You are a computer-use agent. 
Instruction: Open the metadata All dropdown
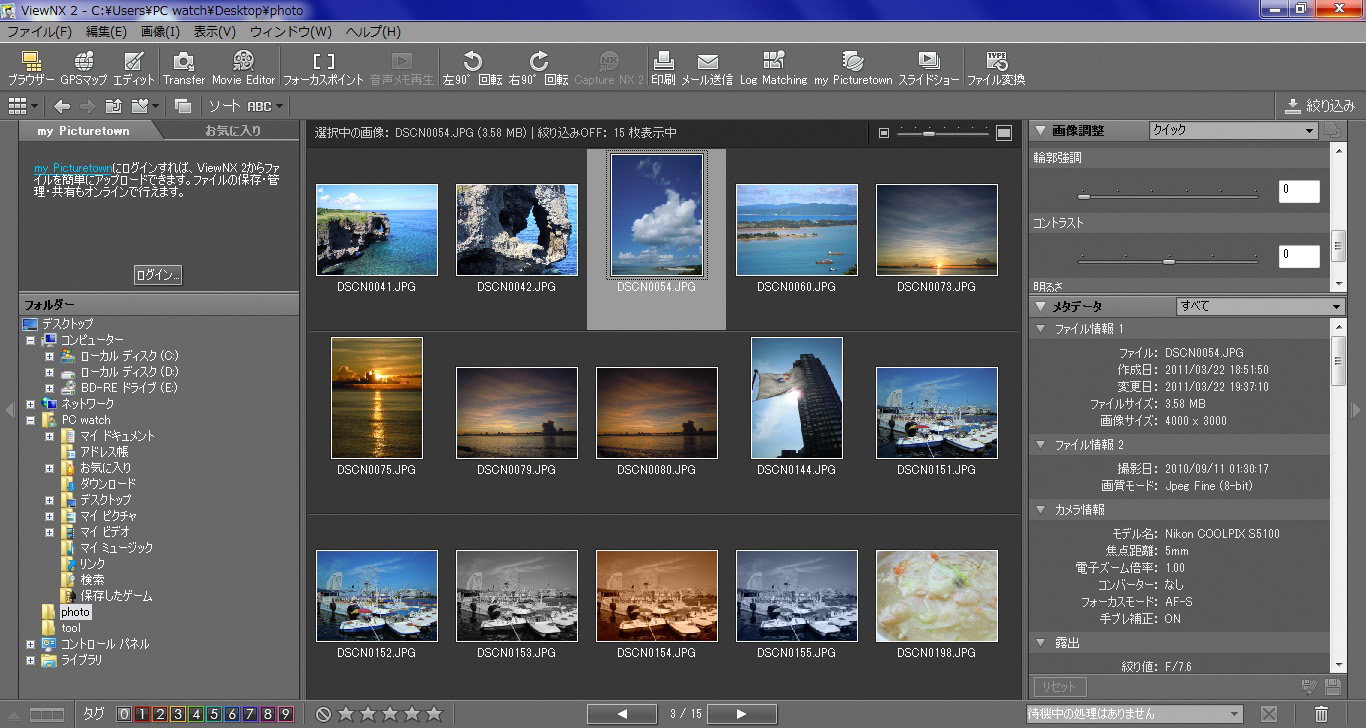point(1260,306)
